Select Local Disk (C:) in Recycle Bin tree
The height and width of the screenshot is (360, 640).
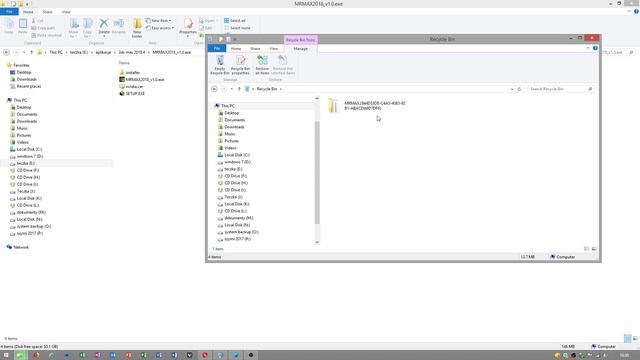237,155
